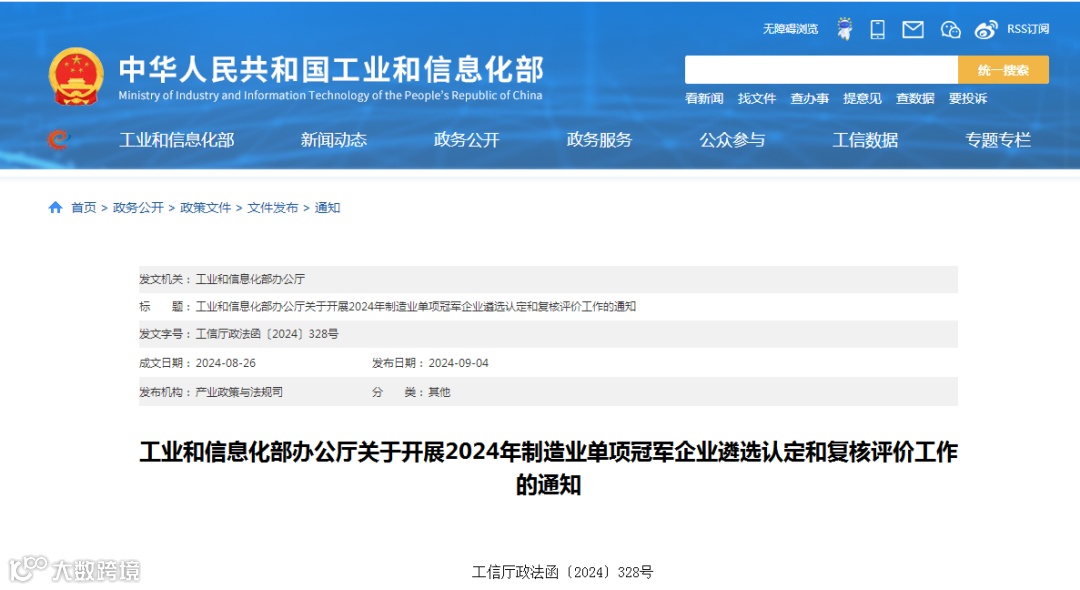Click the national emblem logo
1080x590 pixels.
76,76
